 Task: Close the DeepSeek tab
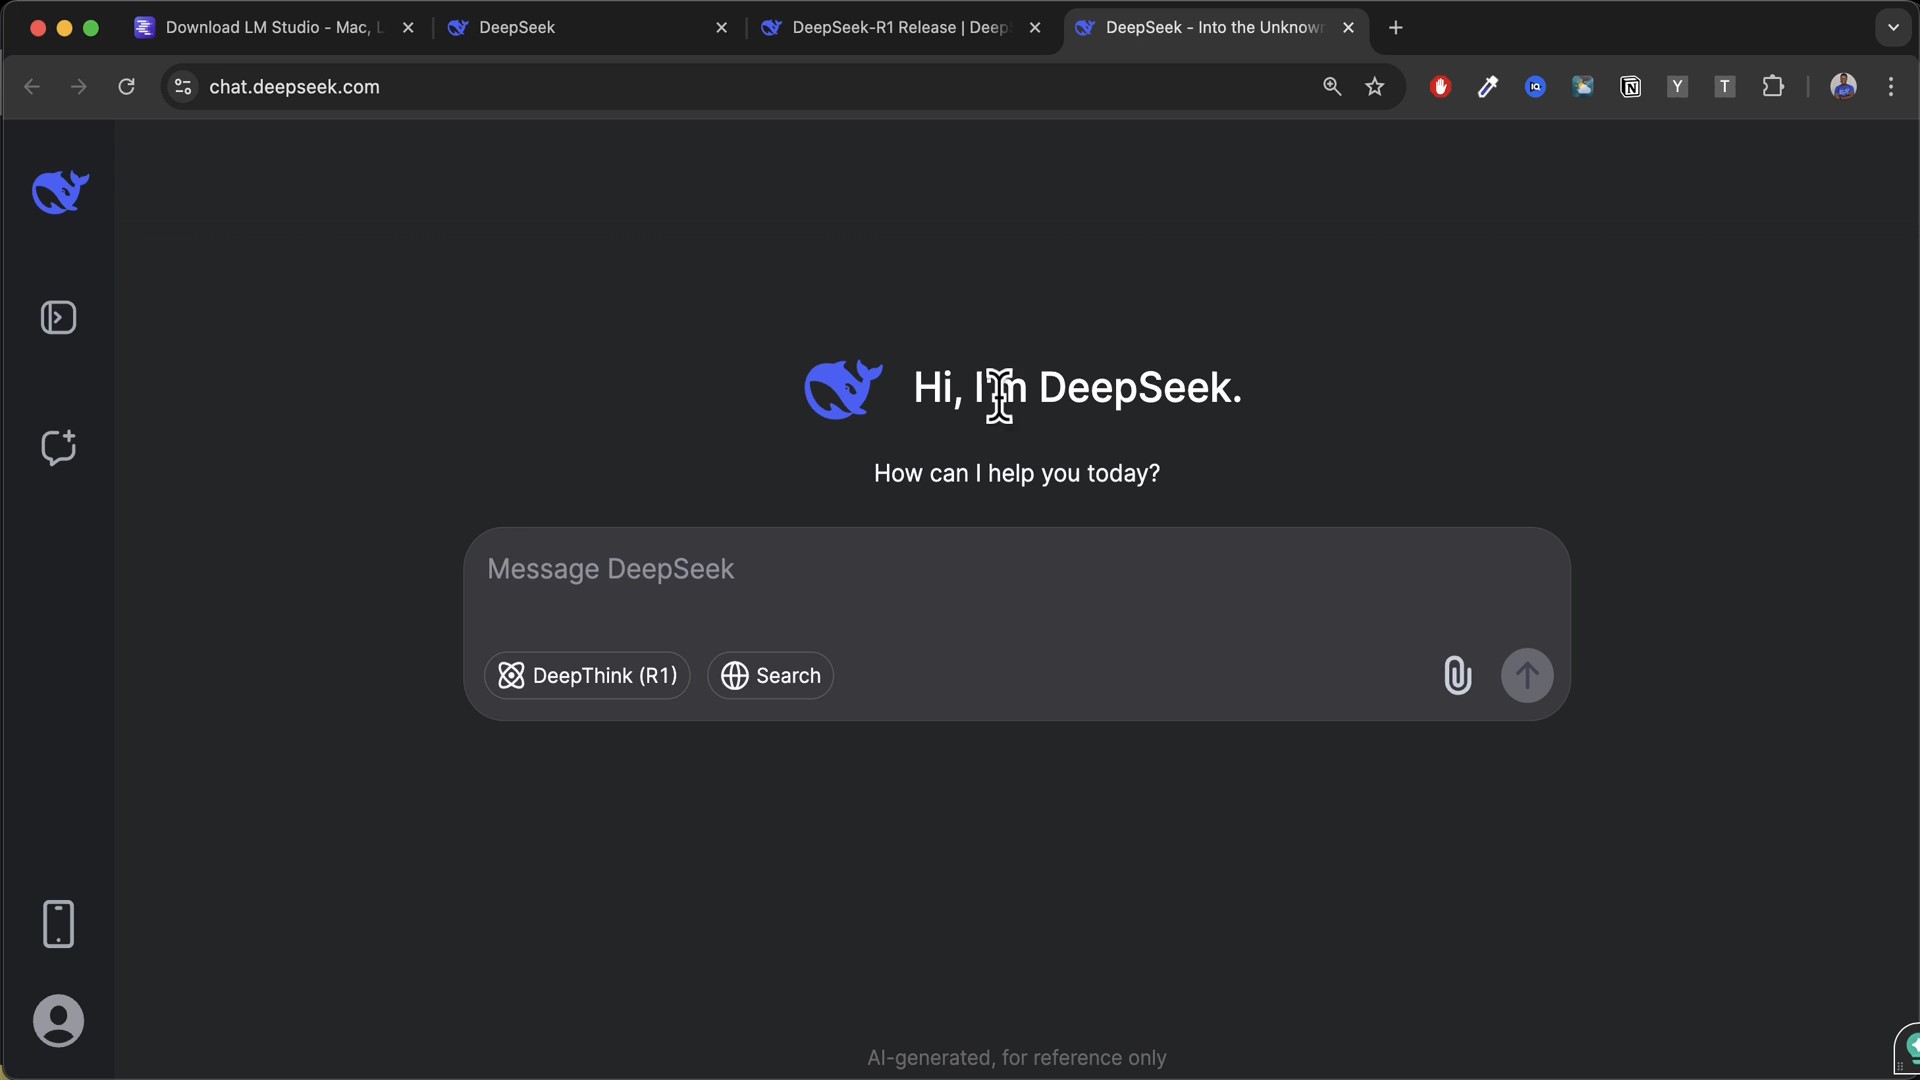click(721, 28)
